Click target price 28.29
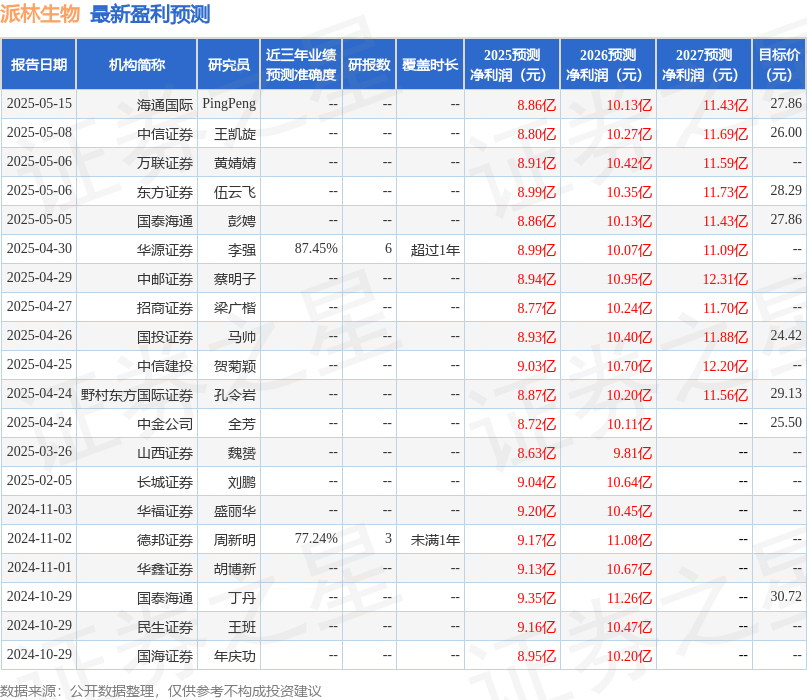 (786, 190)
